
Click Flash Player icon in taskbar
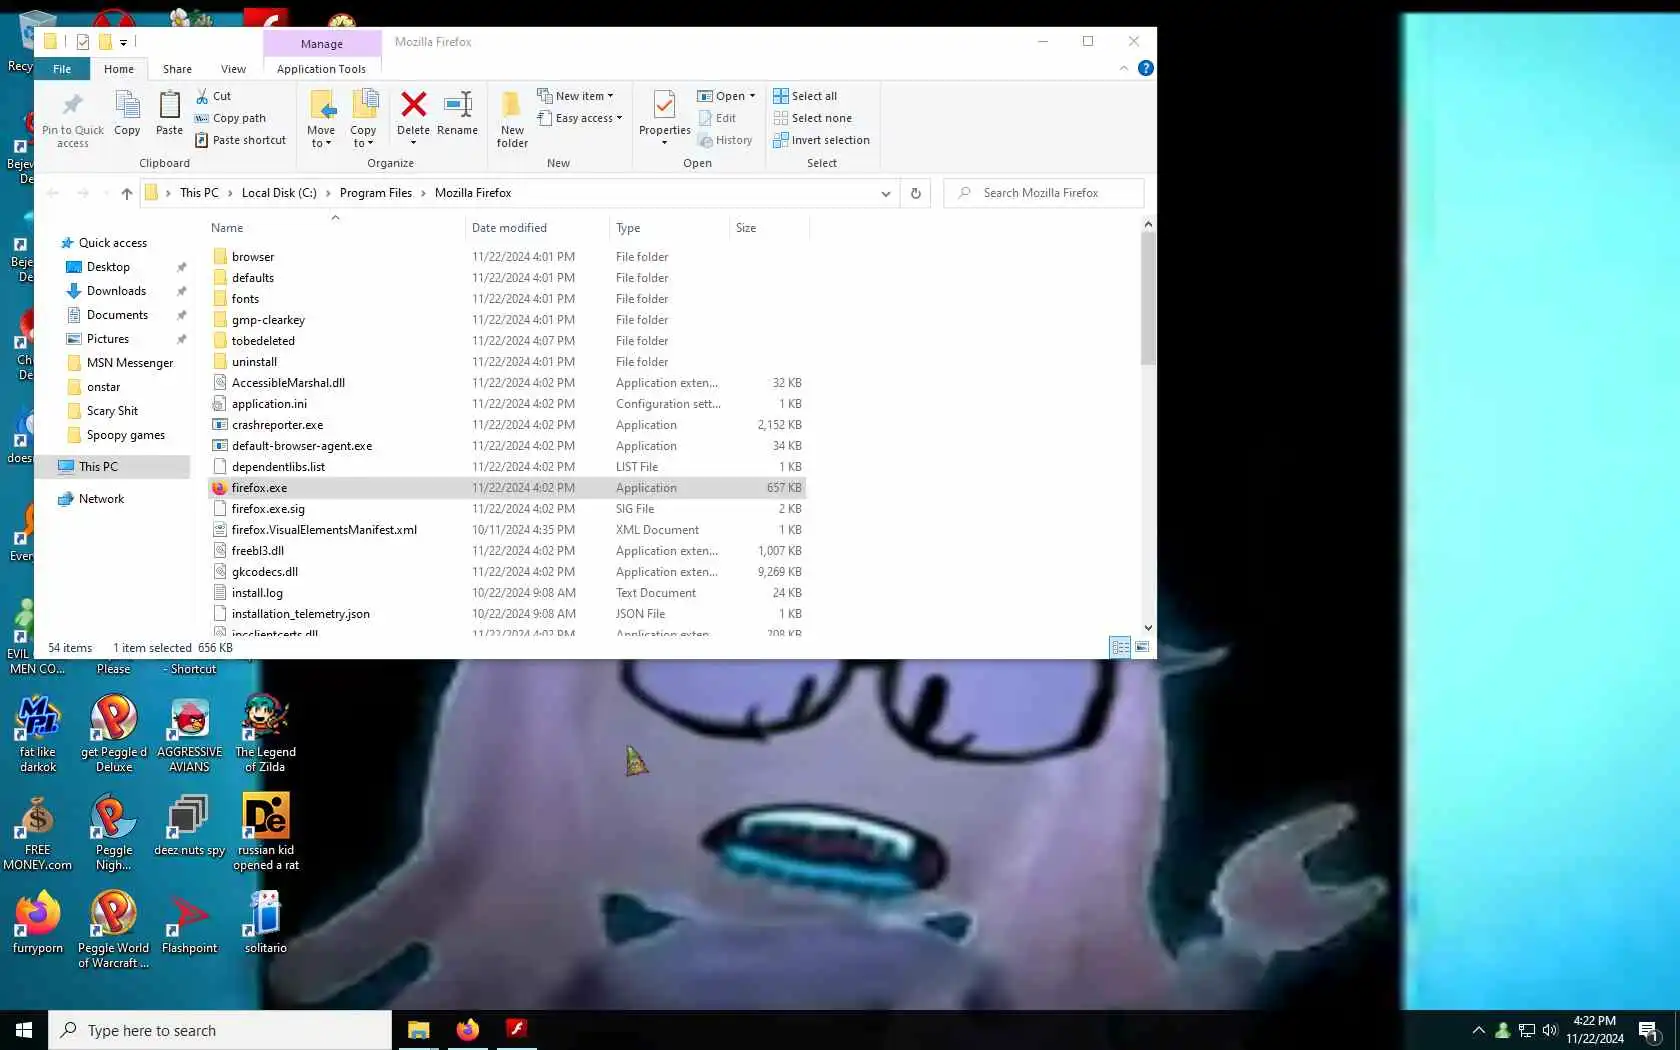tap(516, 1030)
